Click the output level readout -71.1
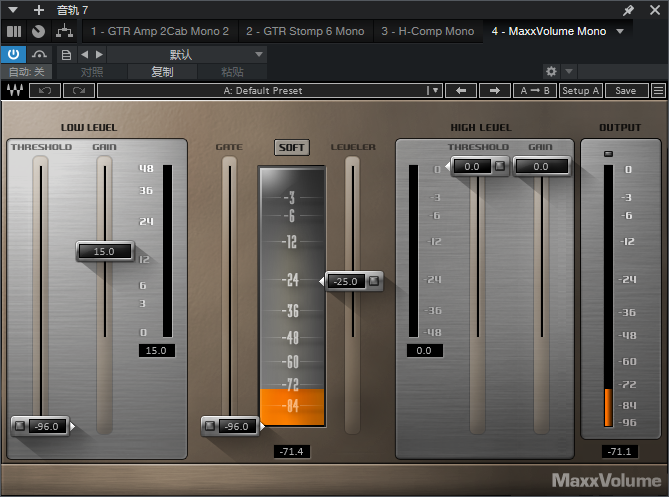Image resolution: width=669 pixels, height=497 pixels. [620, 451]
